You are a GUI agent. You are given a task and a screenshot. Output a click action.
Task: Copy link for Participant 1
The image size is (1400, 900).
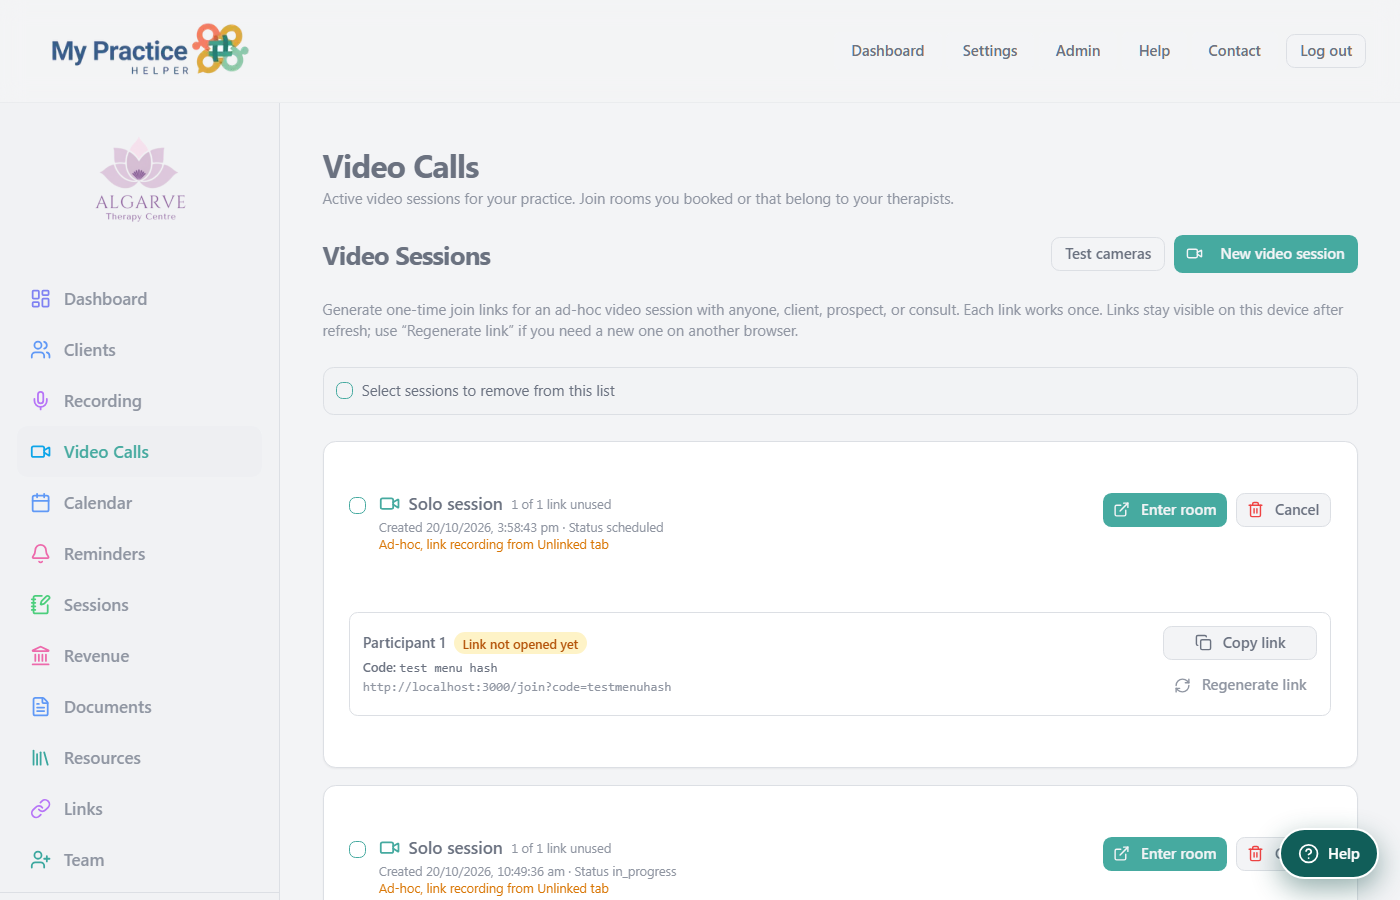click(1240, 643)
